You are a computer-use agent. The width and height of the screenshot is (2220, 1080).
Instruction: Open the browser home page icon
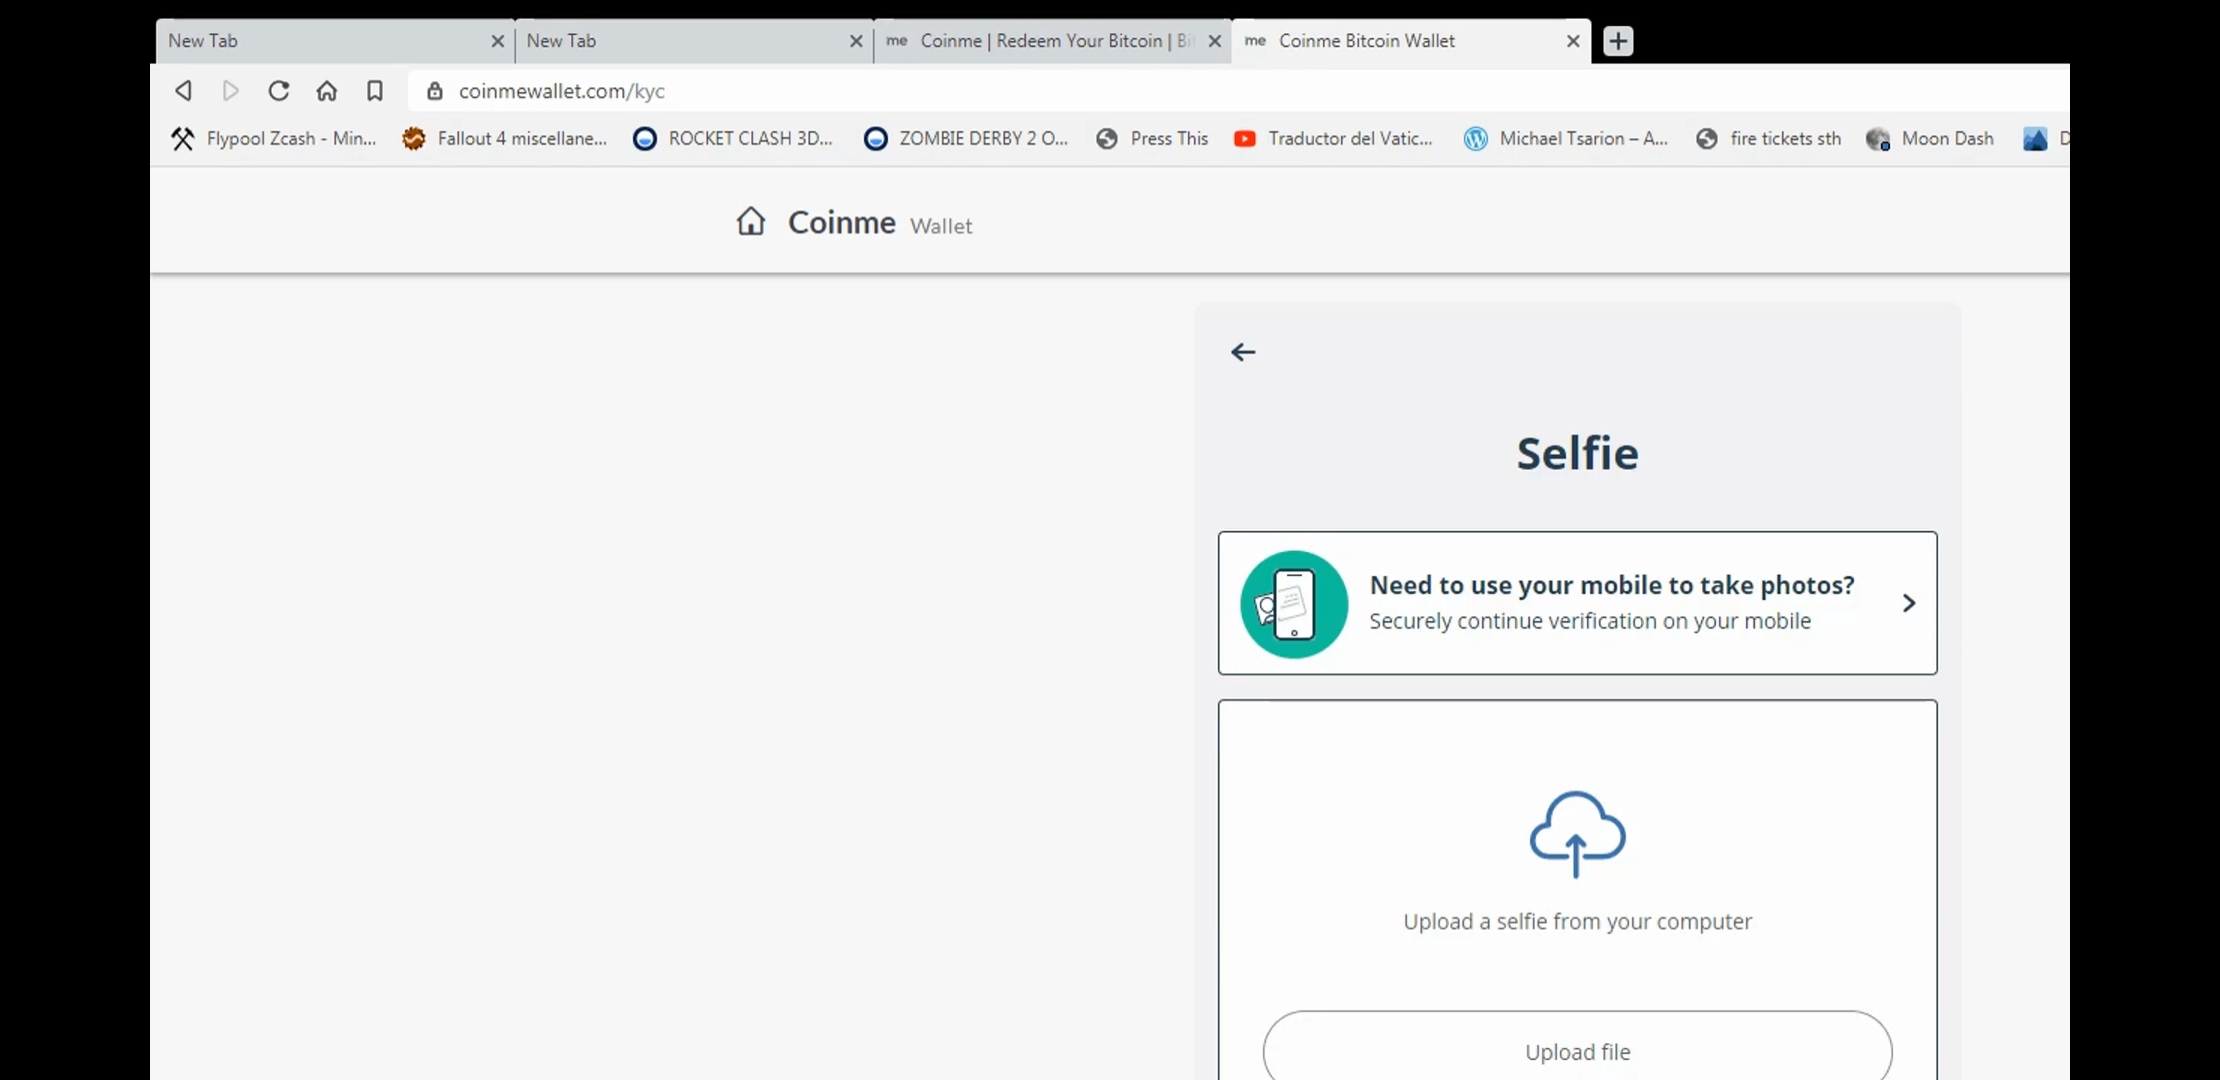click(326, 90)
